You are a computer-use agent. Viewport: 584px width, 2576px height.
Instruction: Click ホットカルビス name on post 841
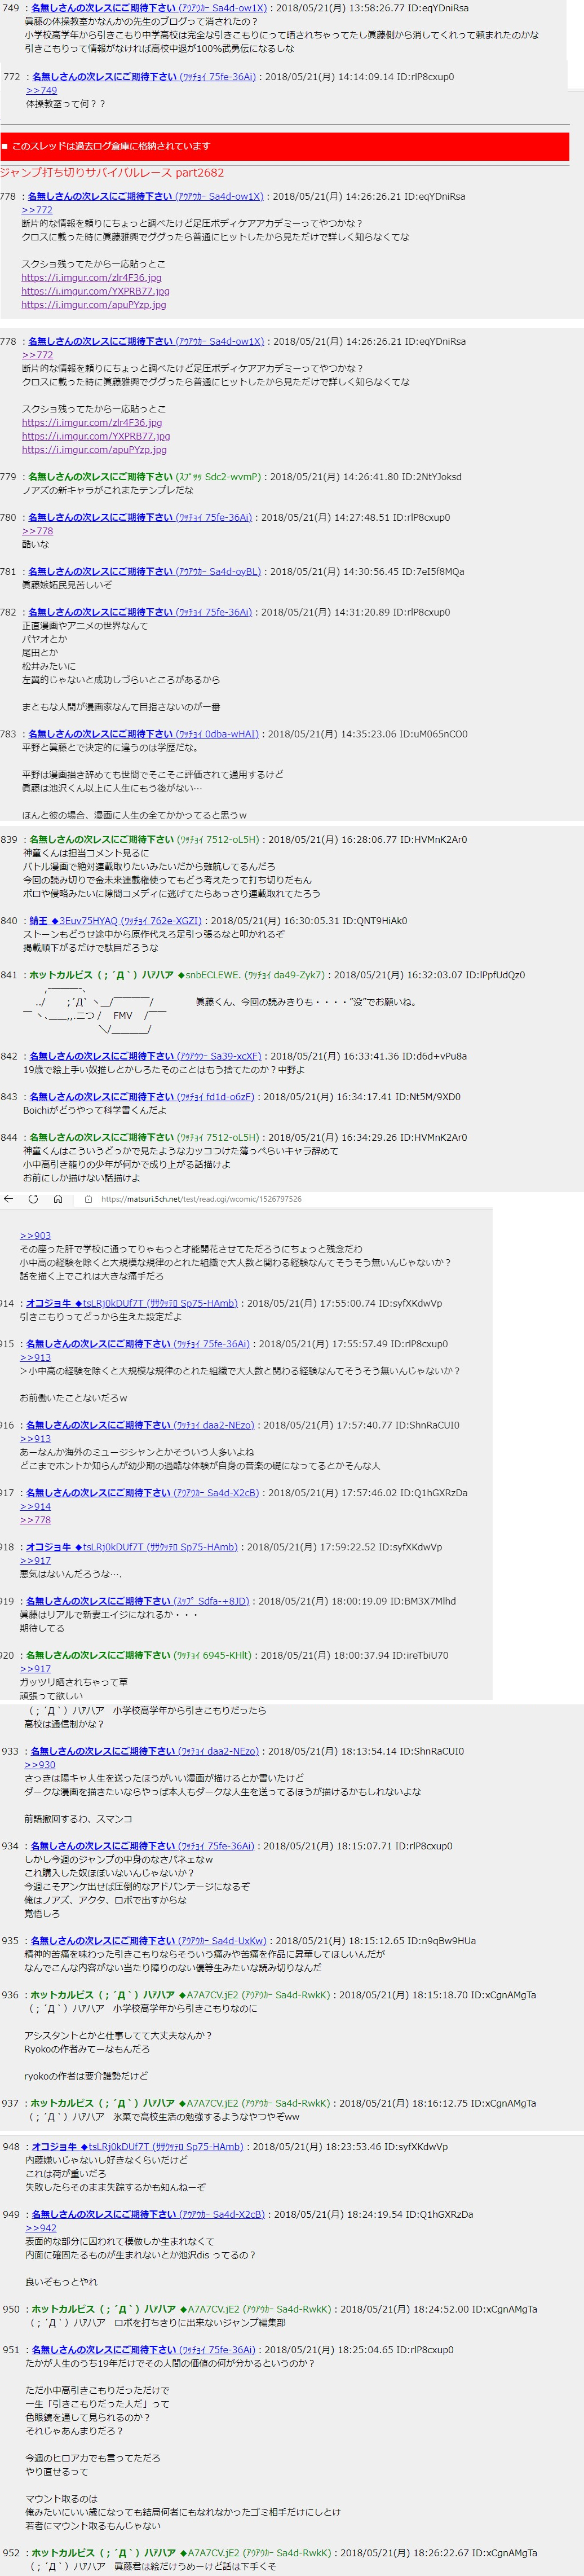tap(60, 975)
